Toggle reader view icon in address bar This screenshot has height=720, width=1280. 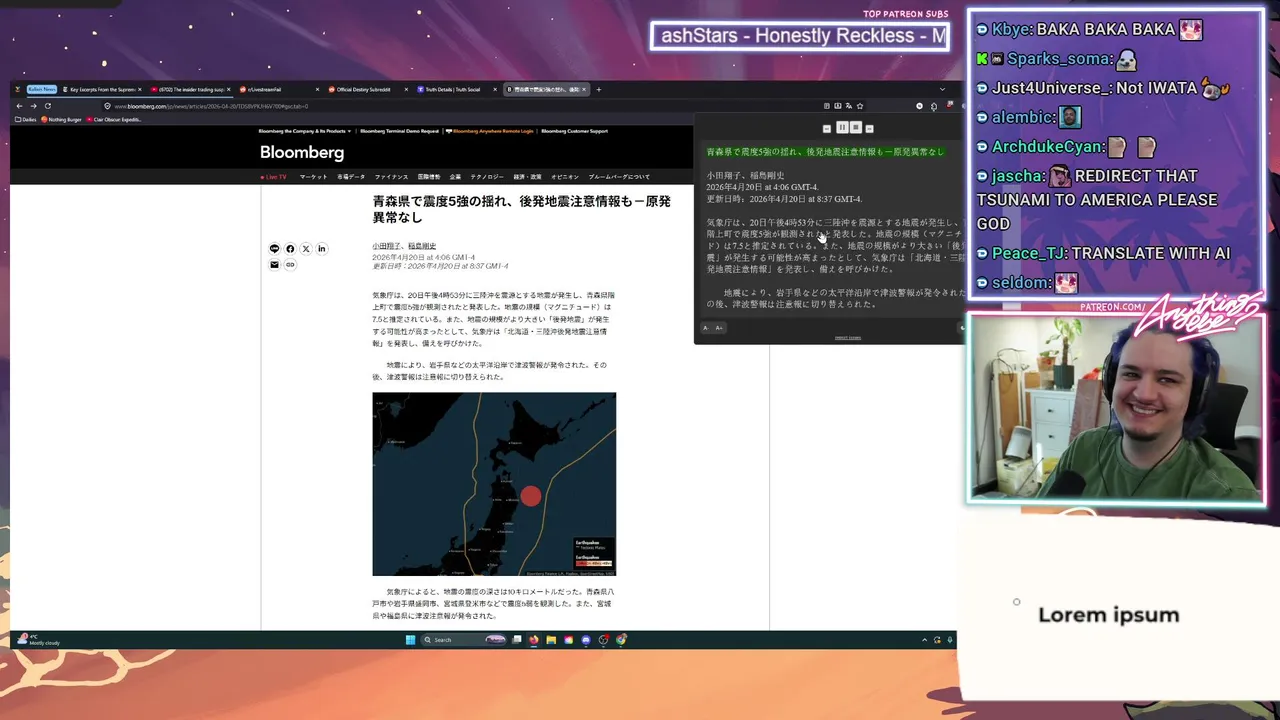coord(827,106)
